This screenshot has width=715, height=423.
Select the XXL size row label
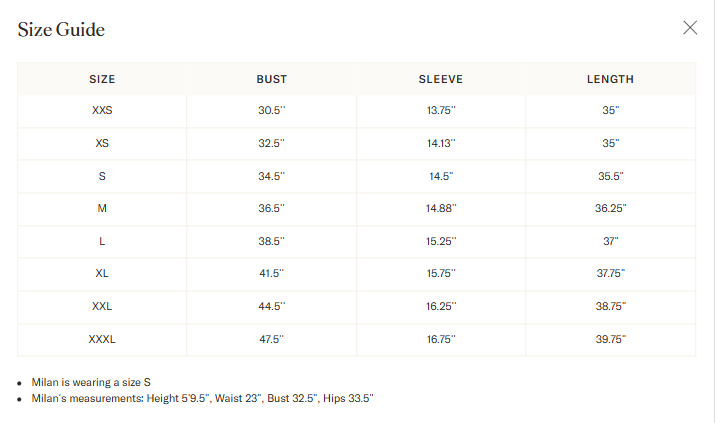pos(102,306)
